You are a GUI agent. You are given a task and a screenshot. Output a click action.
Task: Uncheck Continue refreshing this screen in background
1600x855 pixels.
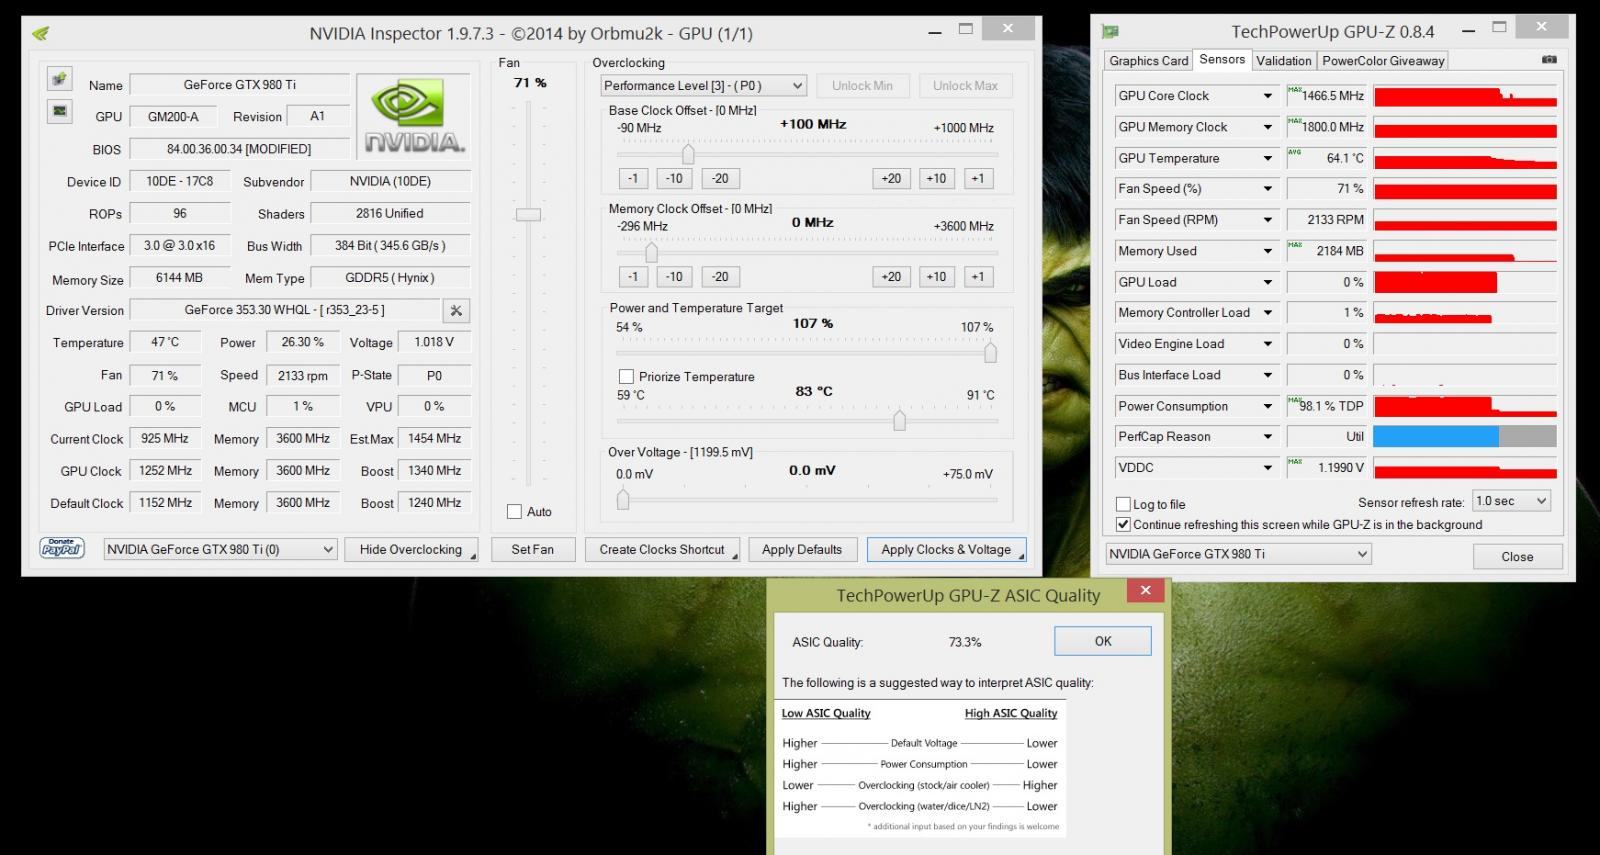point(1123,524)
